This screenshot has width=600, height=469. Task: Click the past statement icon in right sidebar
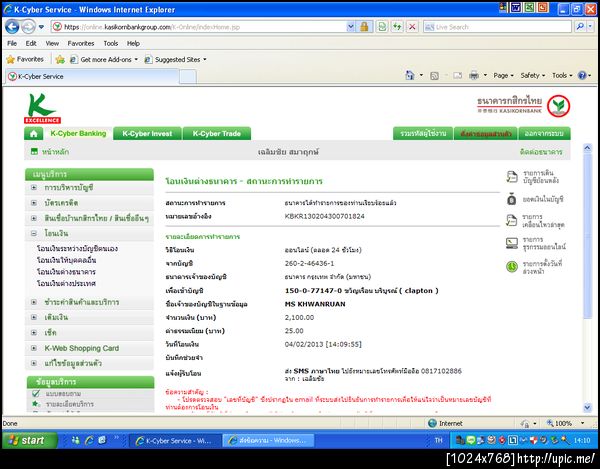tap(512, 177)
